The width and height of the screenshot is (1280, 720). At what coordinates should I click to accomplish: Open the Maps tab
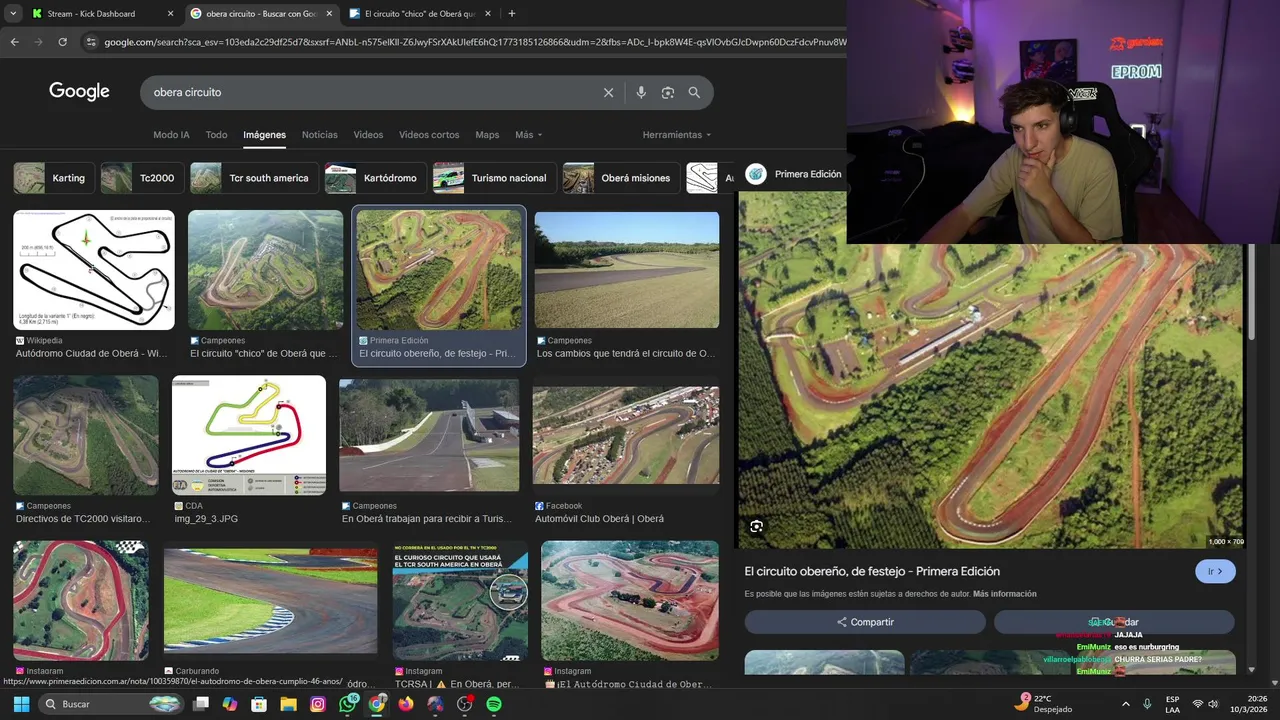click(x=487, y=135)
